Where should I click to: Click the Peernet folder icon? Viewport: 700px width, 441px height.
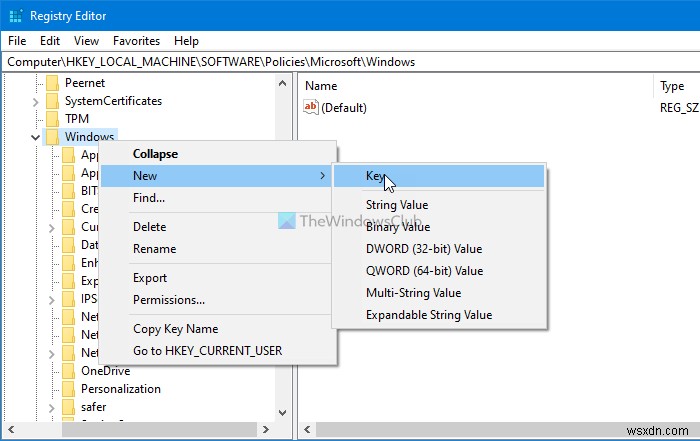(x=53, y=83)
